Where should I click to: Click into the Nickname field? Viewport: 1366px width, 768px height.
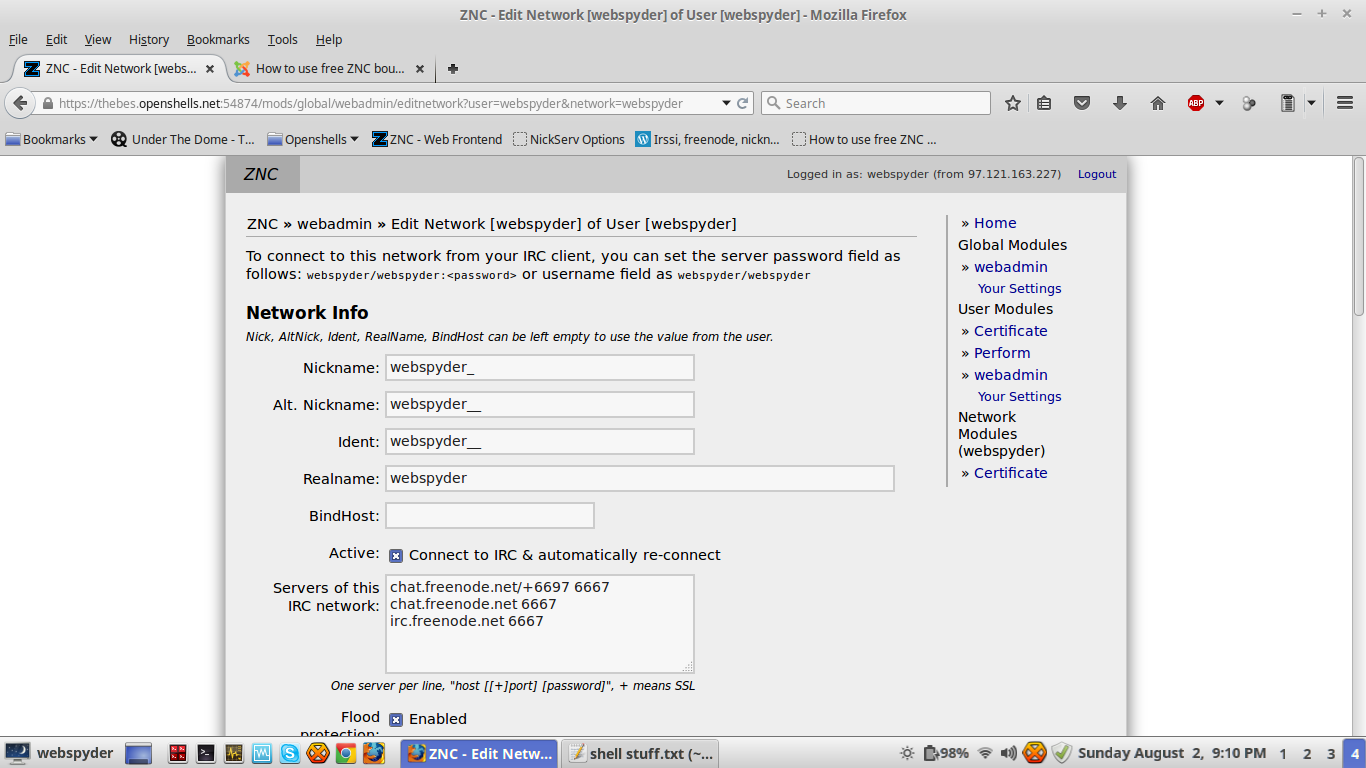(540, 367)
